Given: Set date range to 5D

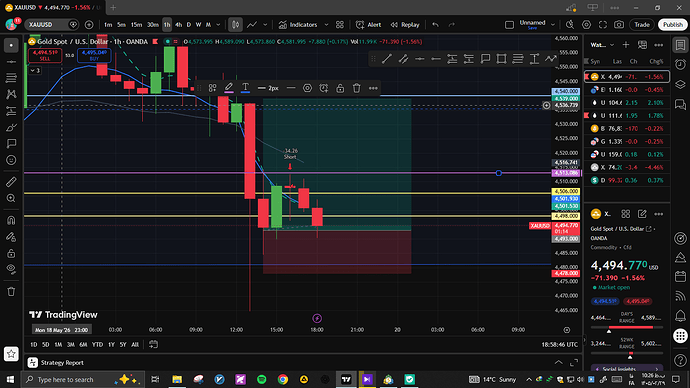Looking at the screenshot, I should click(x=46, y=344).
